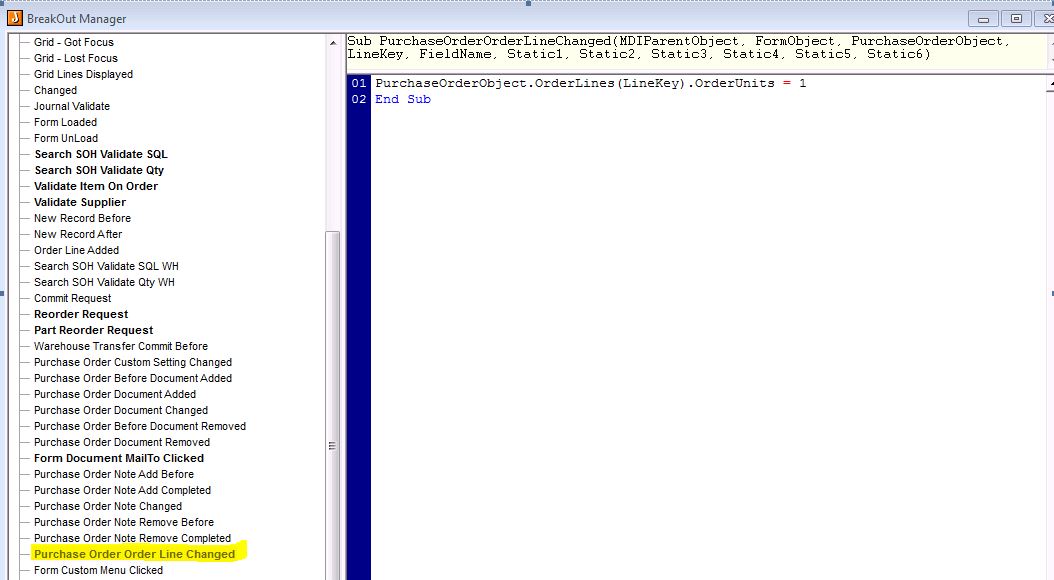Choose 'Validate Item On Order' breakout

pyautogui.click(x=95, y=186)
